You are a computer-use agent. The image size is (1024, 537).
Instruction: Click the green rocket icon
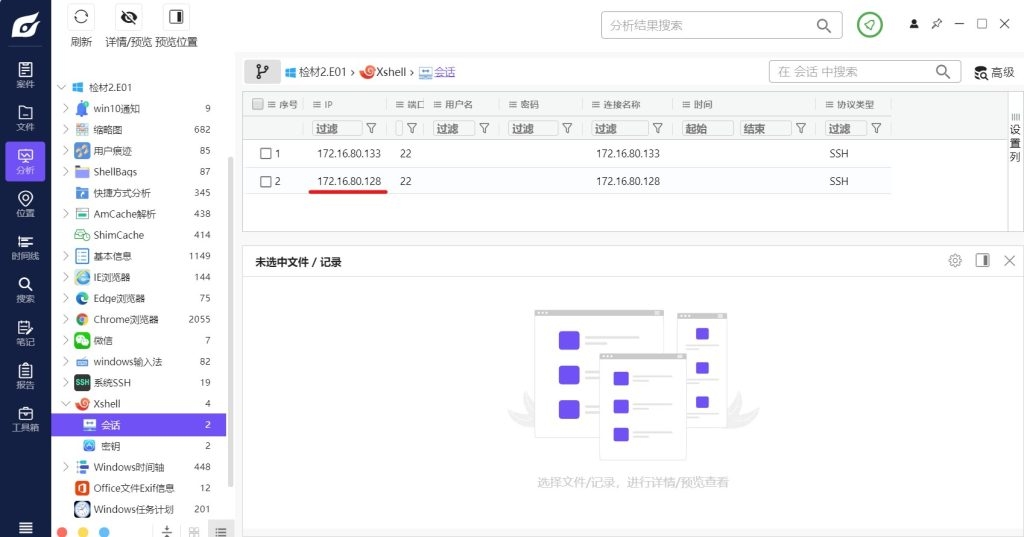pyautogui.click(x=869, y=25)
